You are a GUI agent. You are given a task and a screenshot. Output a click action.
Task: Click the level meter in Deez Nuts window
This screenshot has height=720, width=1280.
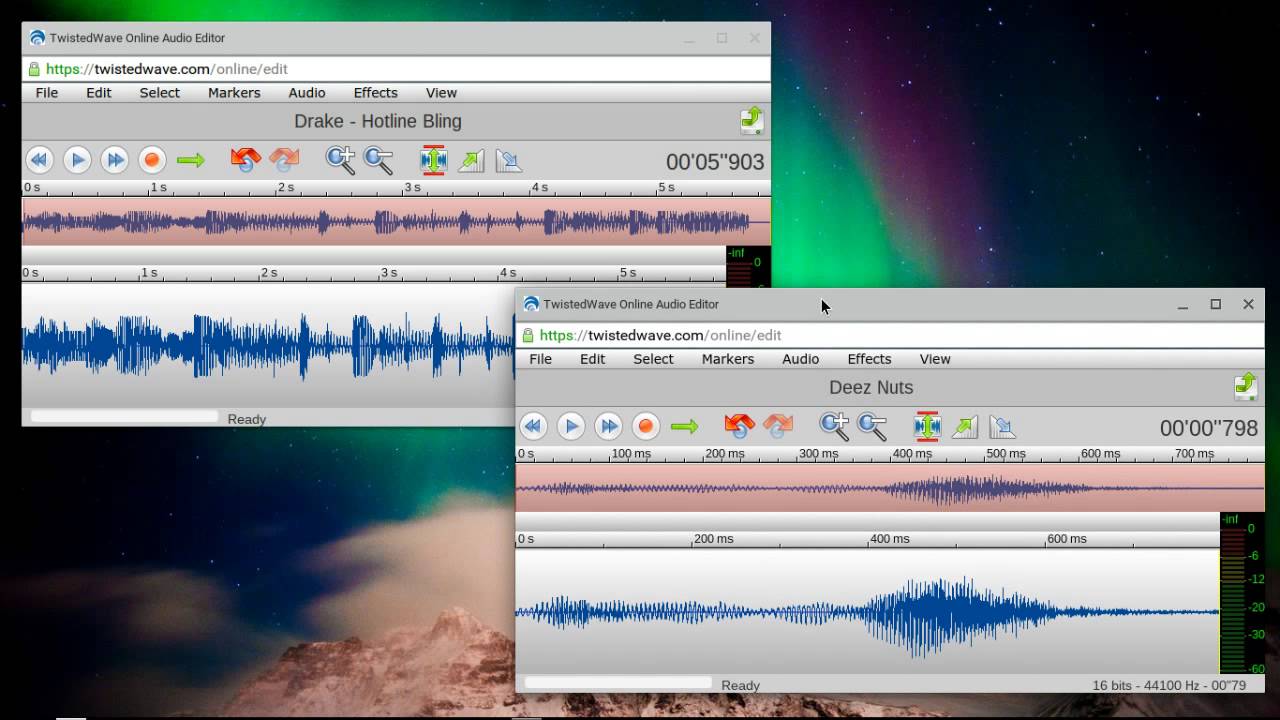coord(1242,593)
